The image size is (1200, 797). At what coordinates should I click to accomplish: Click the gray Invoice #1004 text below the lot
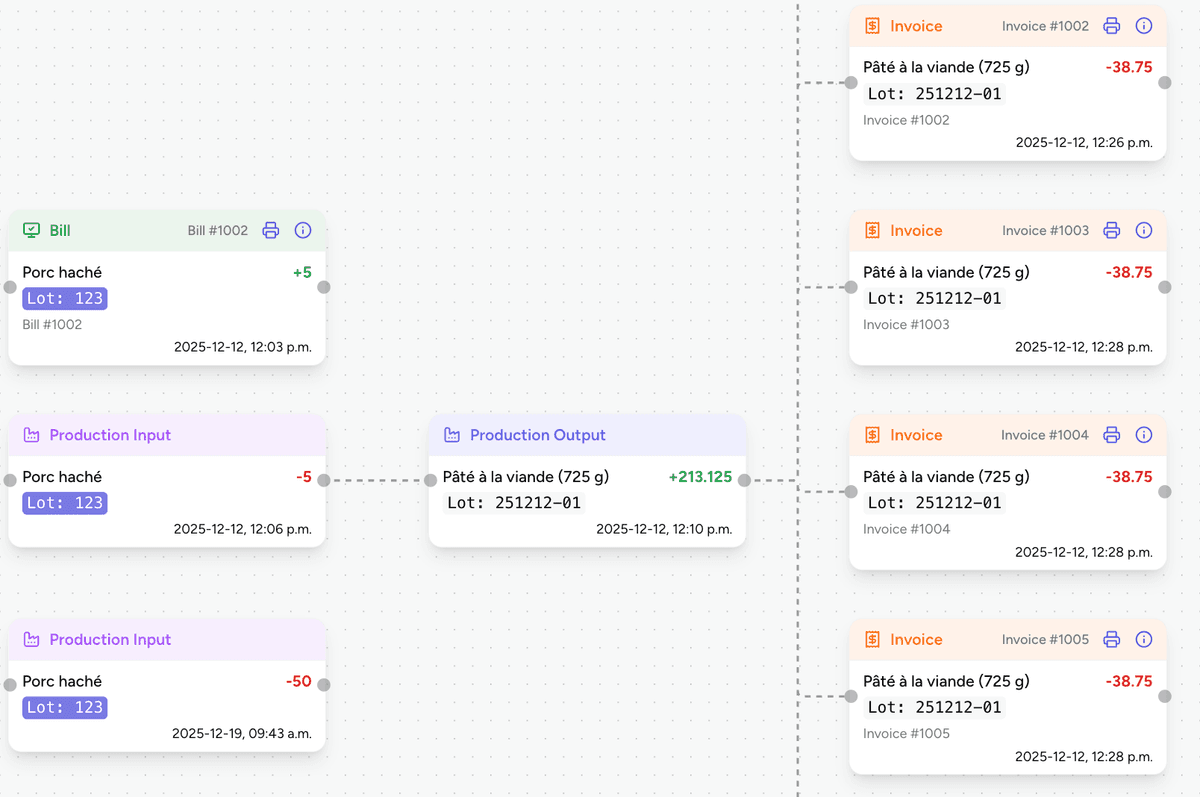point(907,529)
